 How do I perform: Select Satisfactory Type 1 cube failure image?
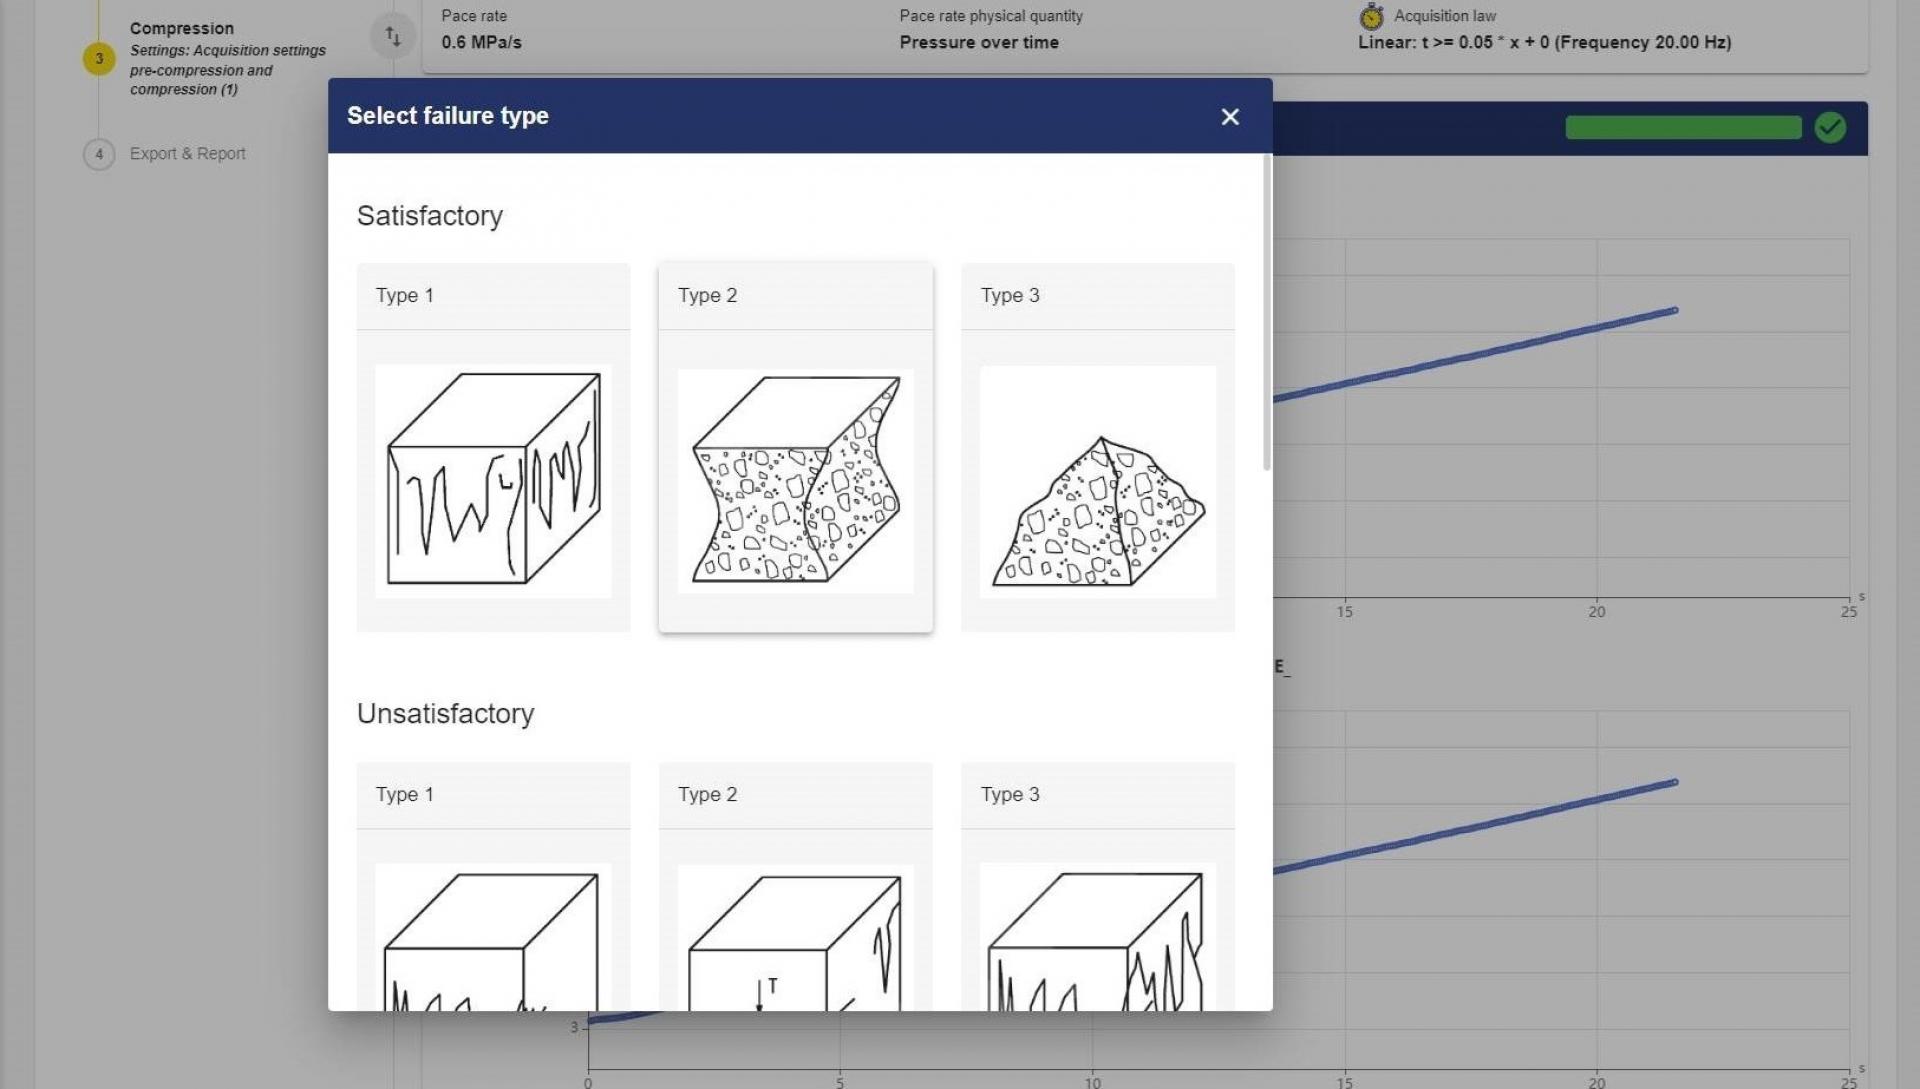493,481
